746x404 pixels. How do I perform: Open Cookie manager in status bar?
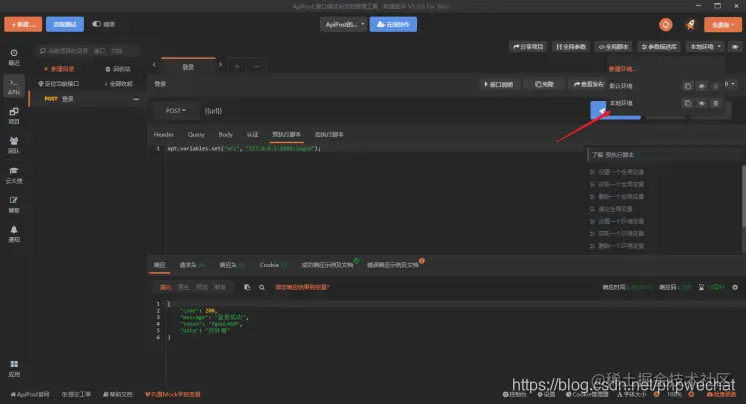pos(587,394)
